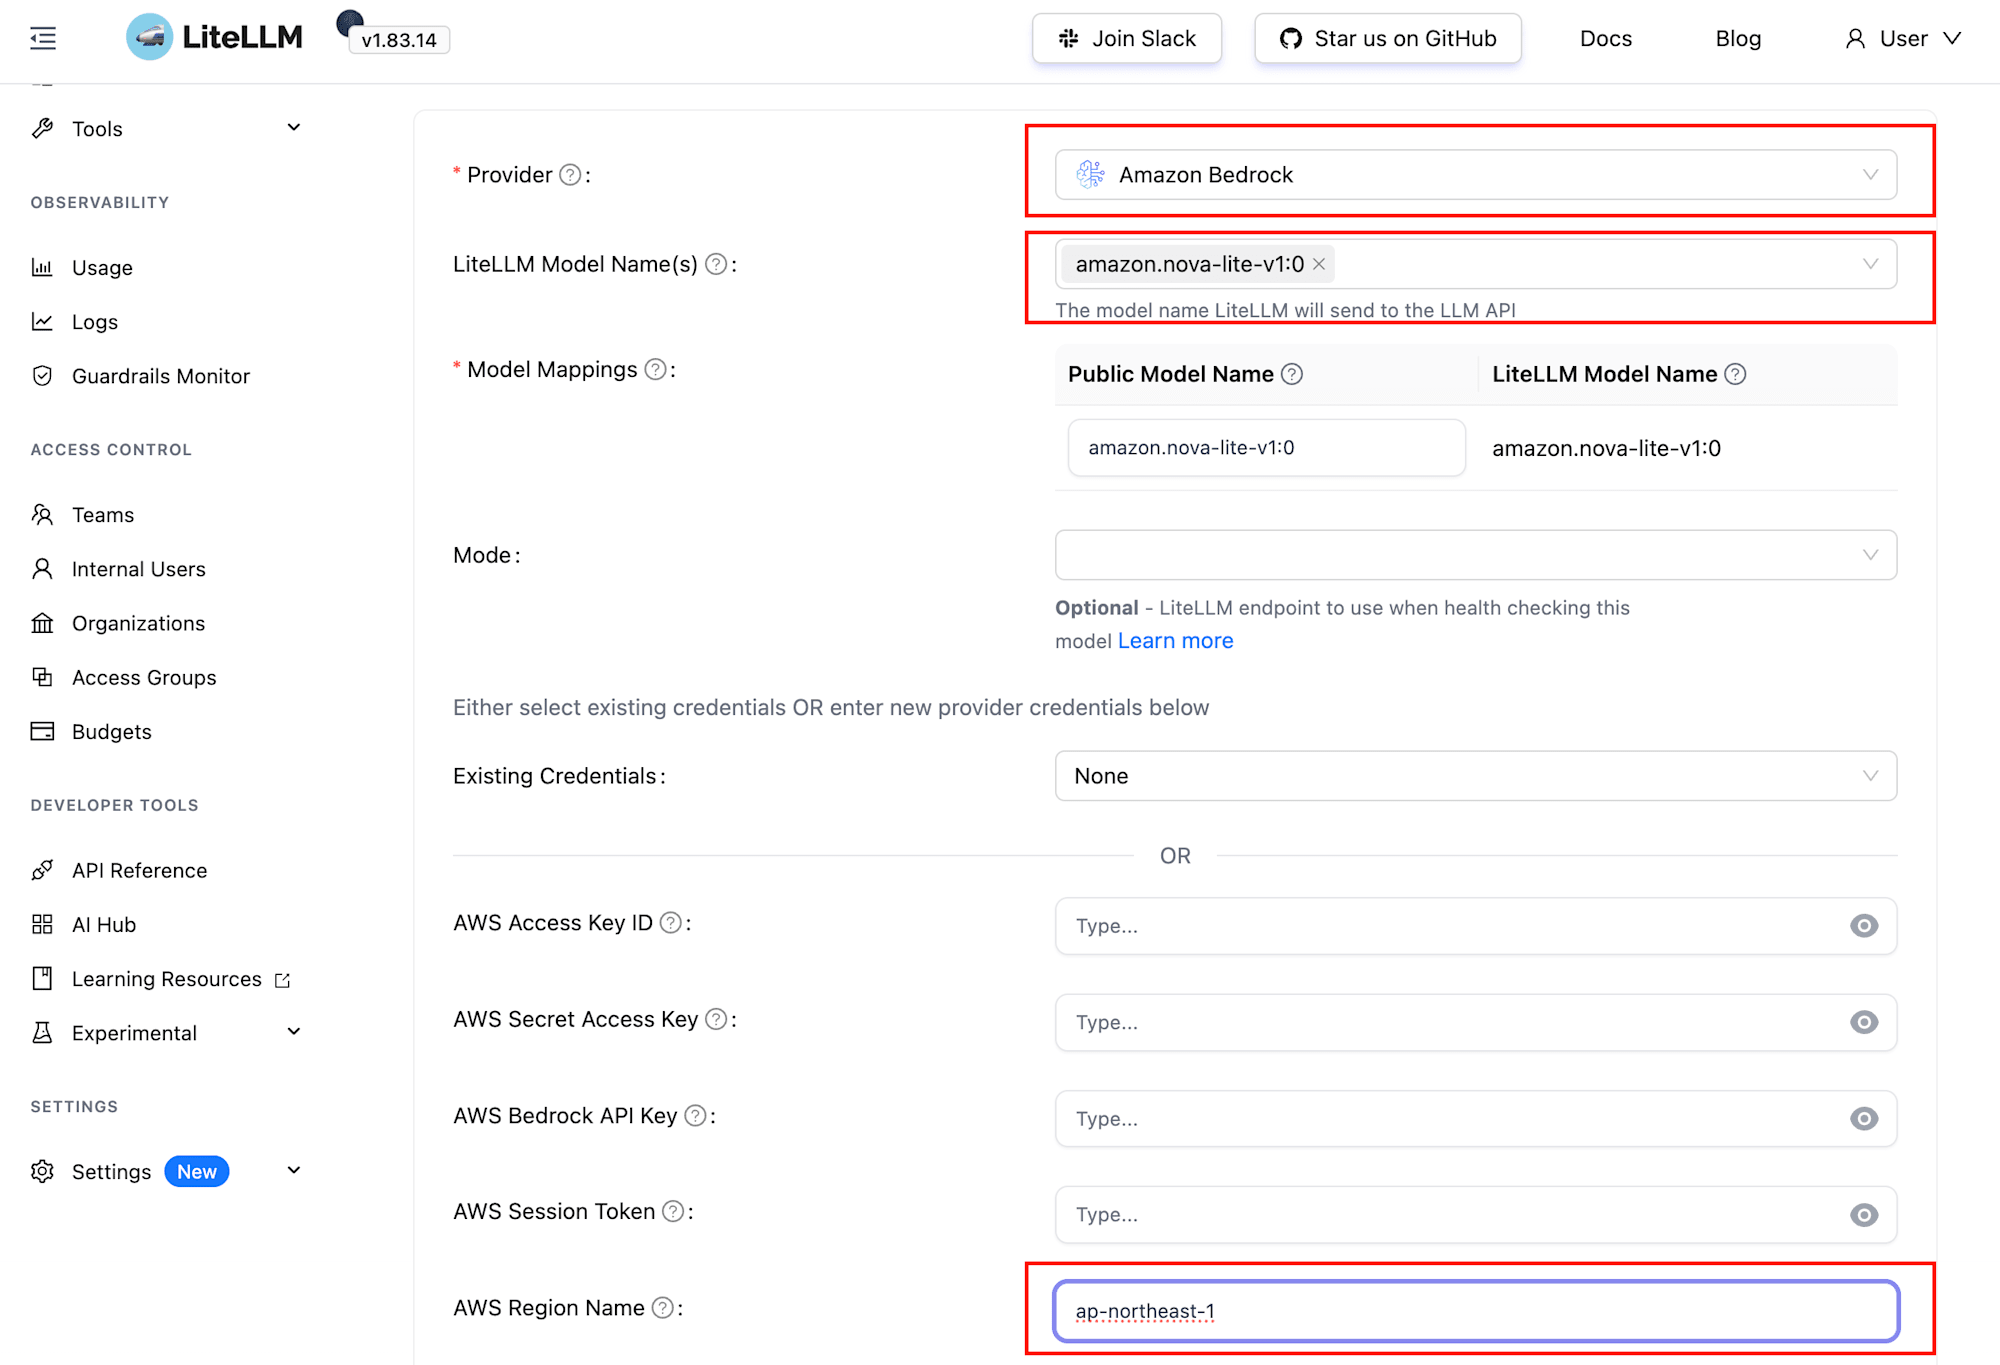Image resolution: width=2000 pixels, height=1365 pixels.
Task: Show the AWS Access Key ID value
Action: coord(1864,926)
